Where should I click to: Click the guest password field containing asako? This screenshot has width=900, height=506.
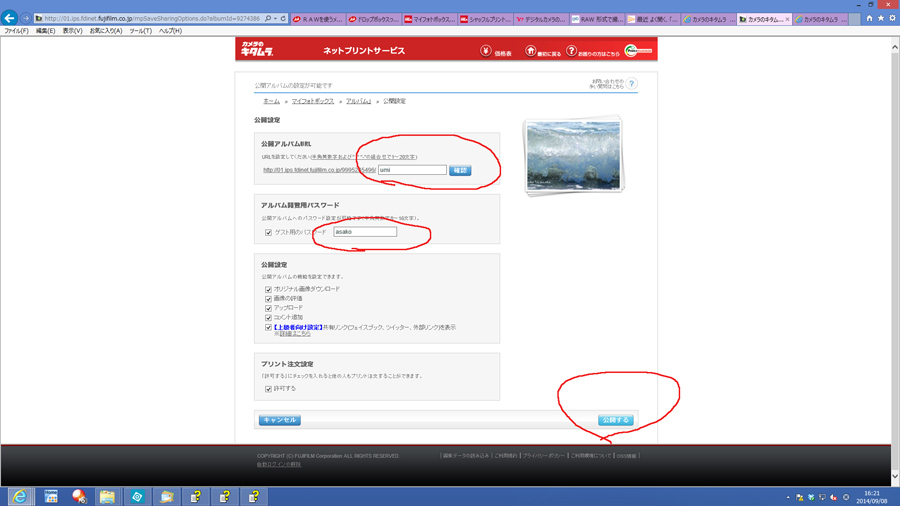(364, 232)
